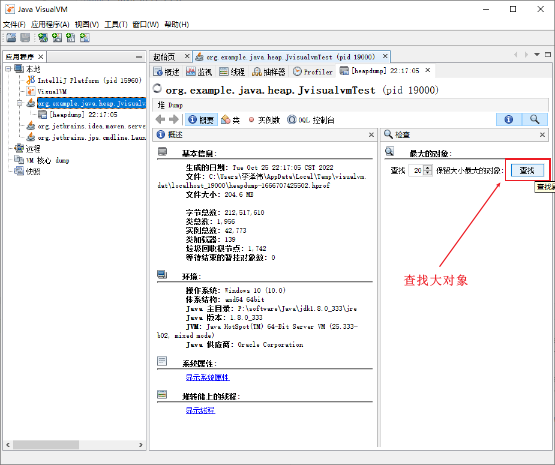Click the 基本信息 section icon
Image resolution: width=555 pixels, height=465 pixels.
tap(162, 152)
